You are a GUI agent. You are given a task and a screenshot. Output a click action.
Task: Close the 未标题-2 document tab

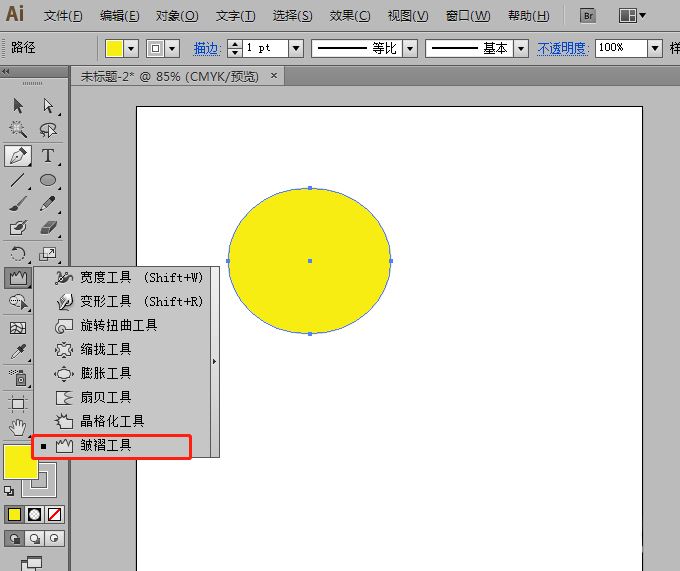[x=274, y=75]
